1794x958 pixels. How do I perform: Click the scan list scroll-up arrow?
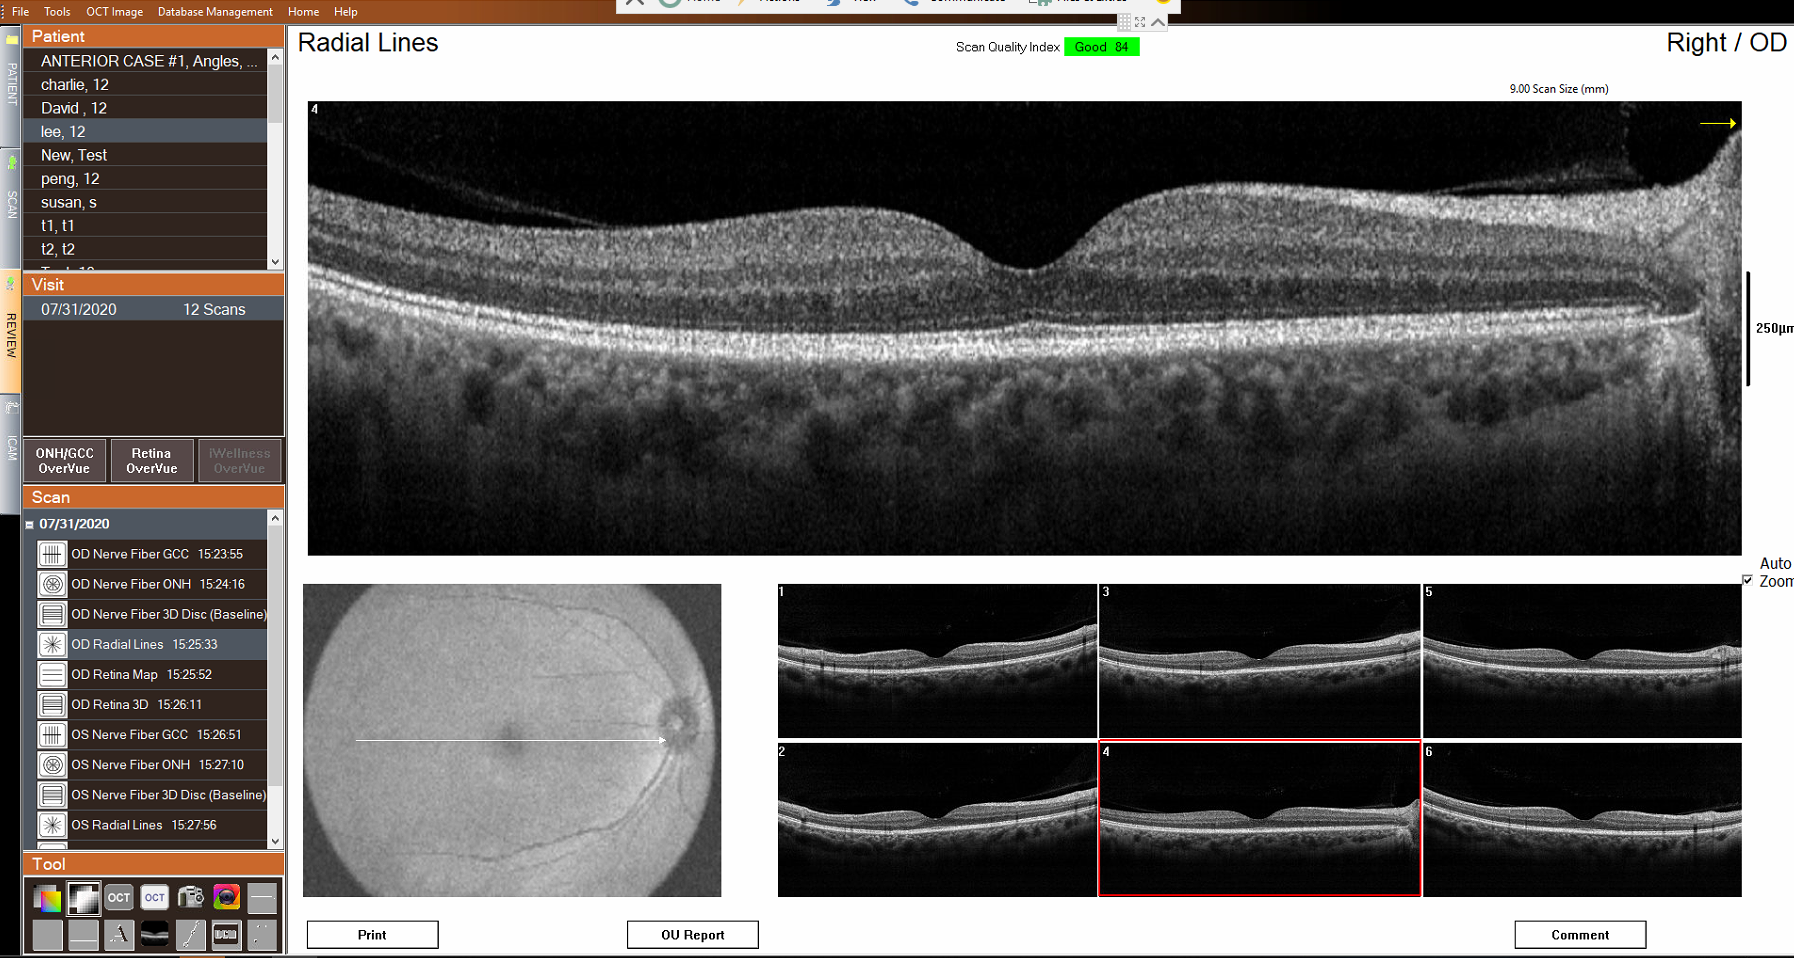(275, 518)
